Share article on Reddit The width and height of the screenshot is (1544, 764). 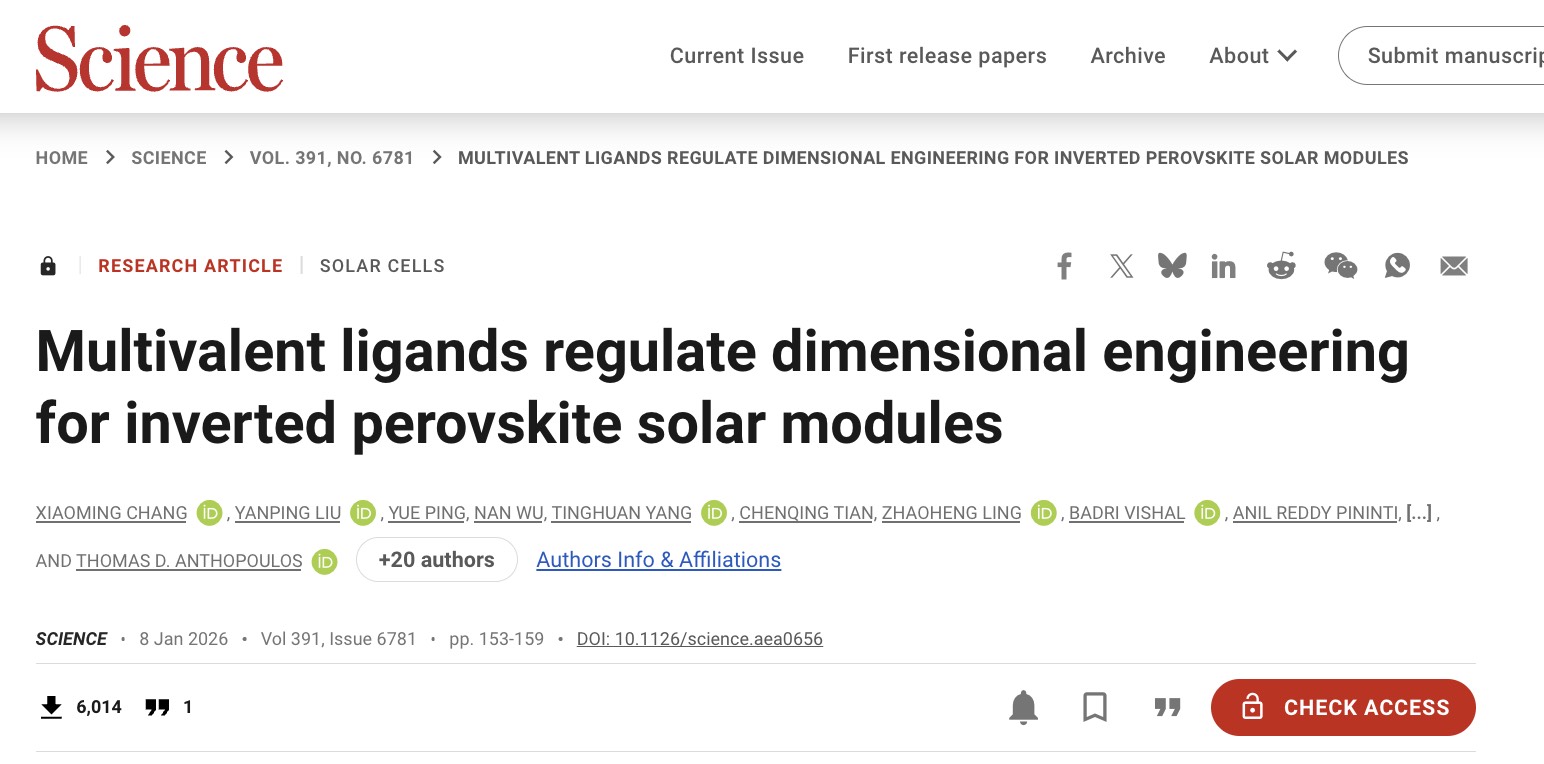click(x=1281, y=266)
